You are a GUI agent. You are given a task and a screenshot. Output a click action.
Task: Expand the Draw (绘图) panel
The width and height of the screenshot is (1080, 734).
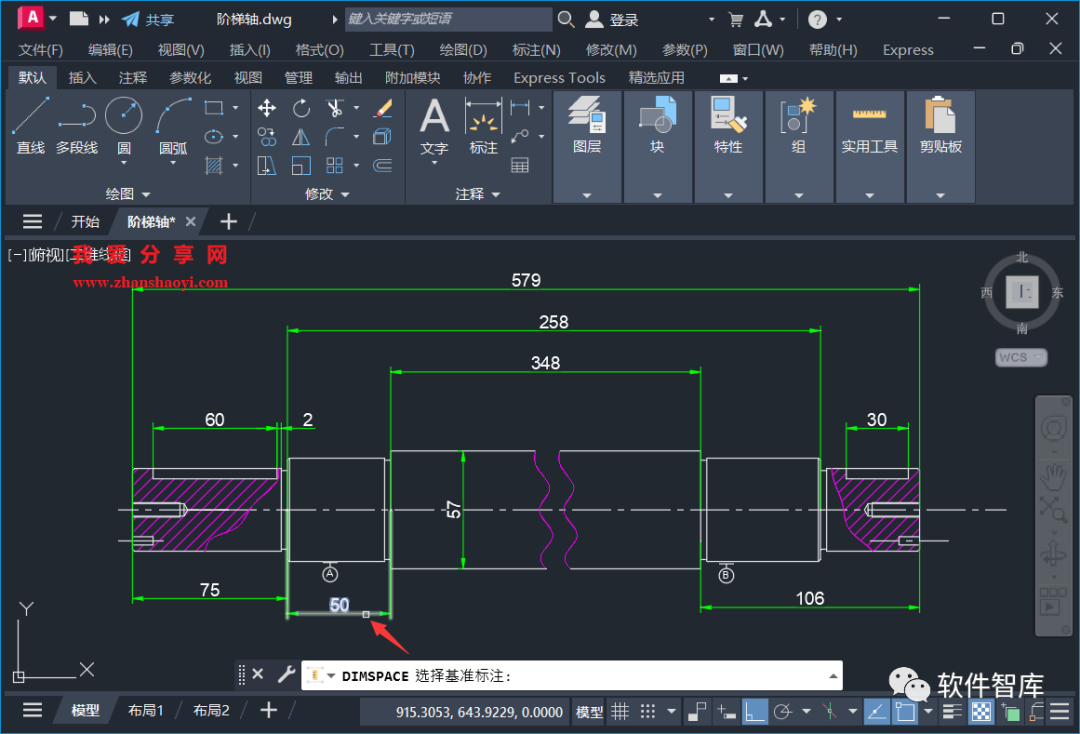tap(127, 194)
